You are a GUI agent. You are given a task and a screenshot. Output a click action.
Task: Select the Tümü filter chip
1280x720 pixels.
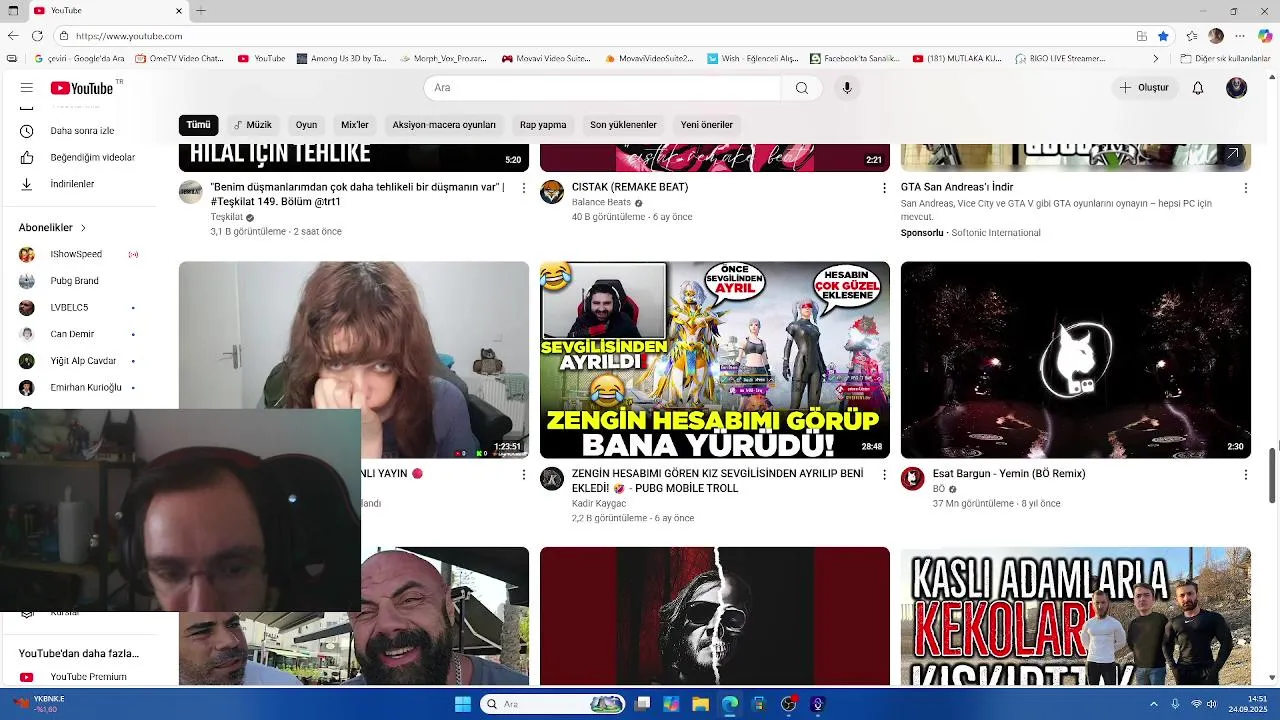click(x=198, y=125)
